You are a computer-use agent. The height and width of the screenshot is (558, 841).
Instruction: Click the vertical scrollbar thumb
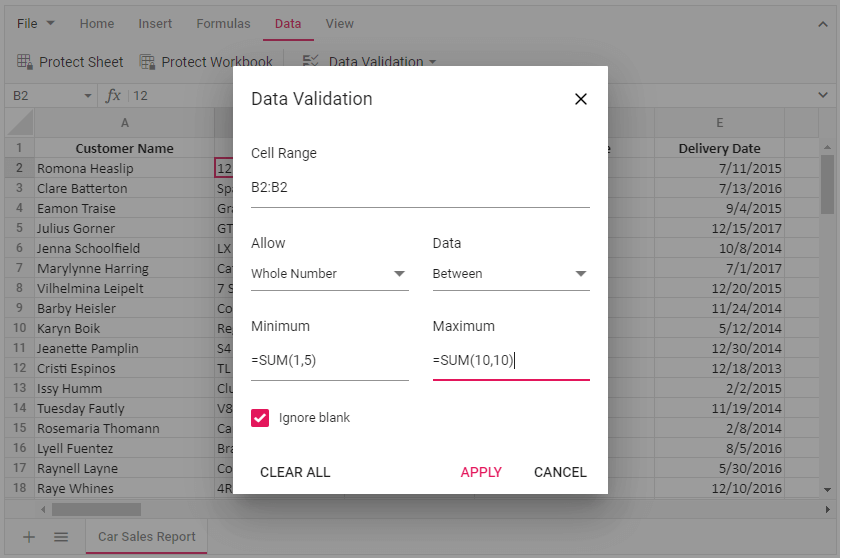(x=827, y=185)
